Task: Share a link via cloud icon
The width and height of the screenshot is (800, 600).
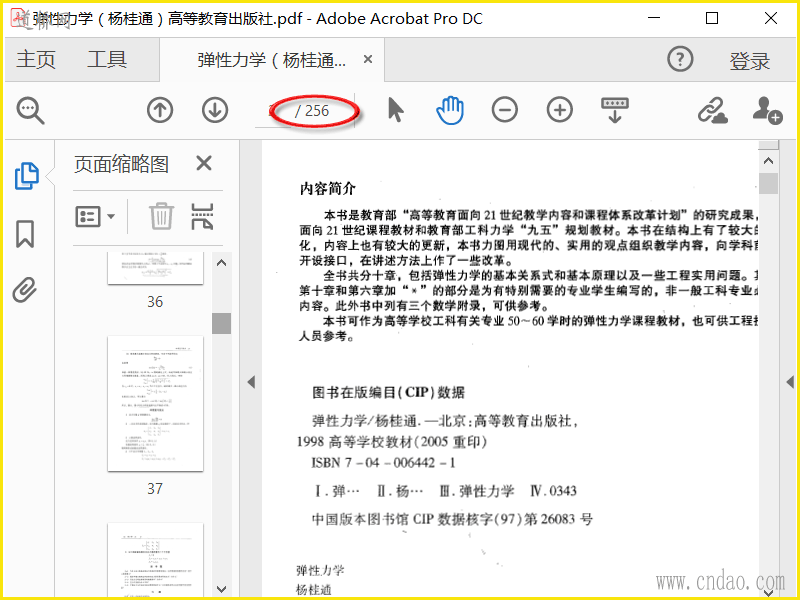Action: 713,110
